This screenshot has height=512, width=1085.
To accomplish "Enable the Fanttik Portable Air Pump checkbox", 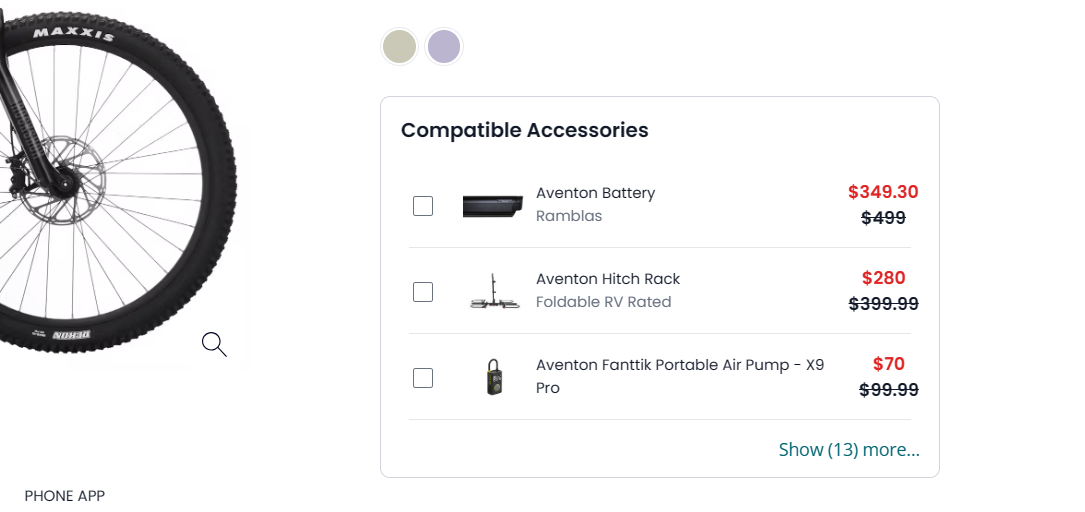I will click(x=423, y=378).
